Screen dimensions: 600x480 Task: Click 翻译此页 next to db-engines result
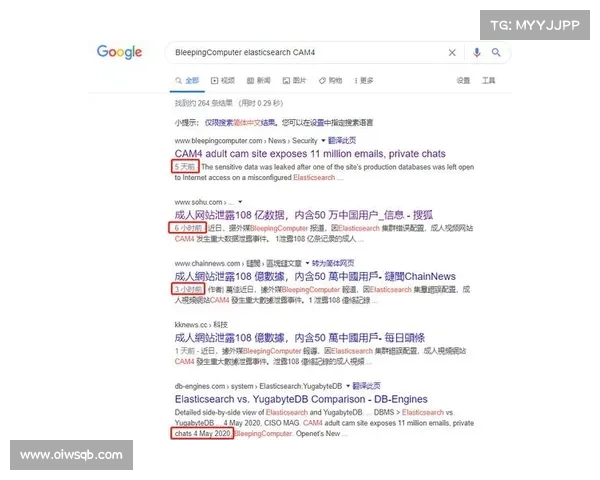pyautogui.click(x=366, y=386)
